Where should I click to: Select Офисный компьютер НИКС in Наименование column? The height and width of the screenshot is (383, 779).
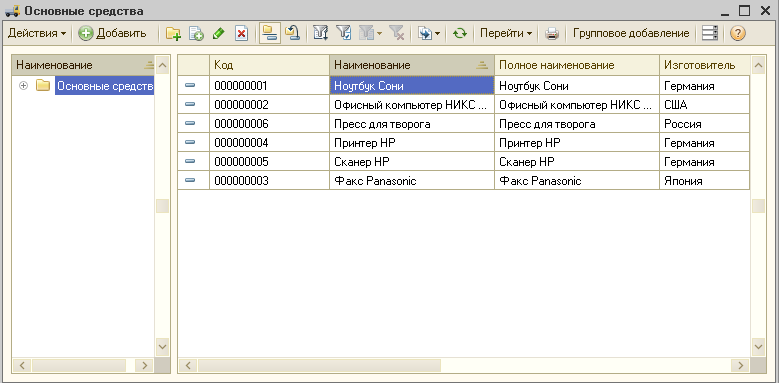(412, 104)
